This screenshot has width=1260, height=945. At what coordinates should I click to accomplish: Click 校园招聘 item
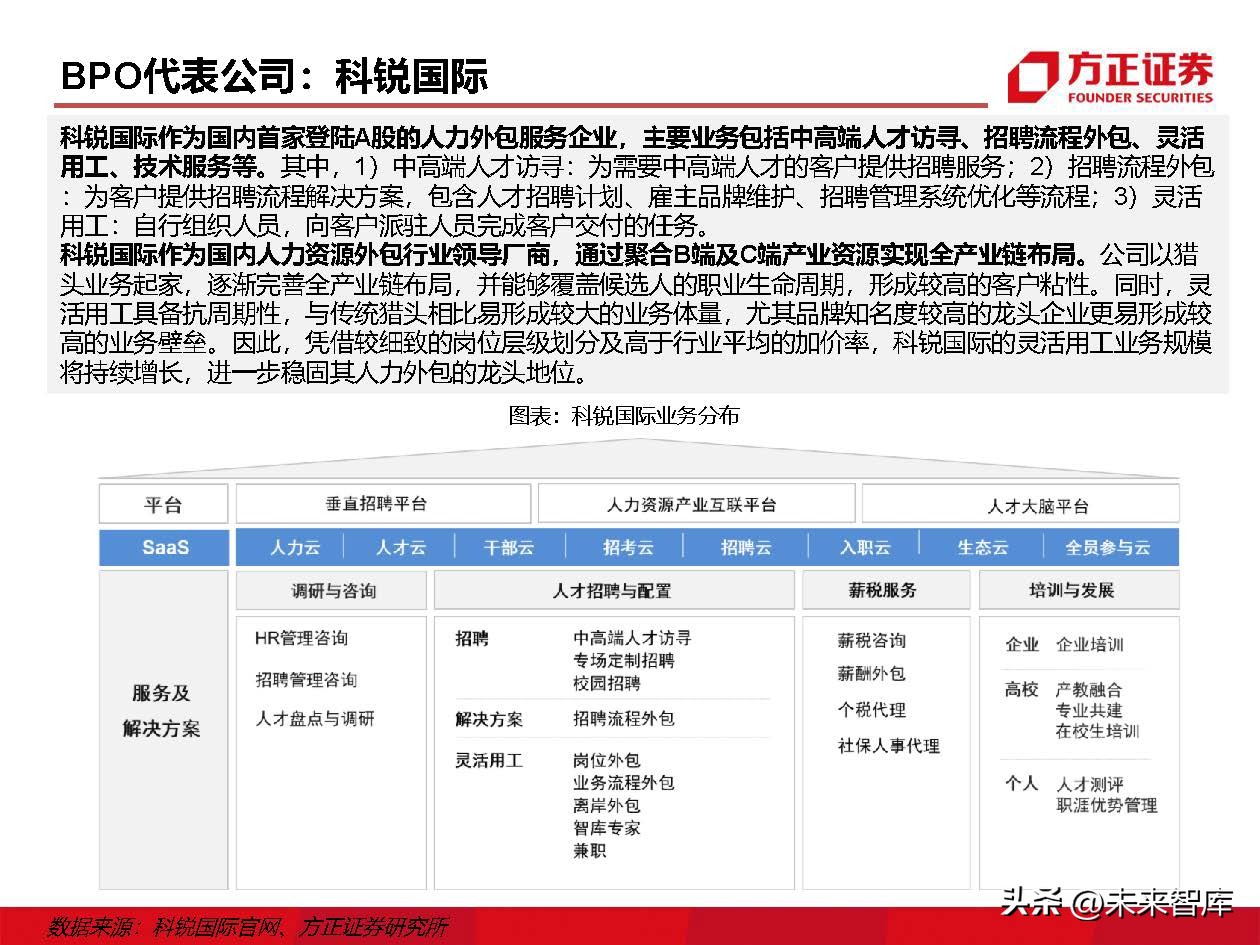[x=607, y=684]
